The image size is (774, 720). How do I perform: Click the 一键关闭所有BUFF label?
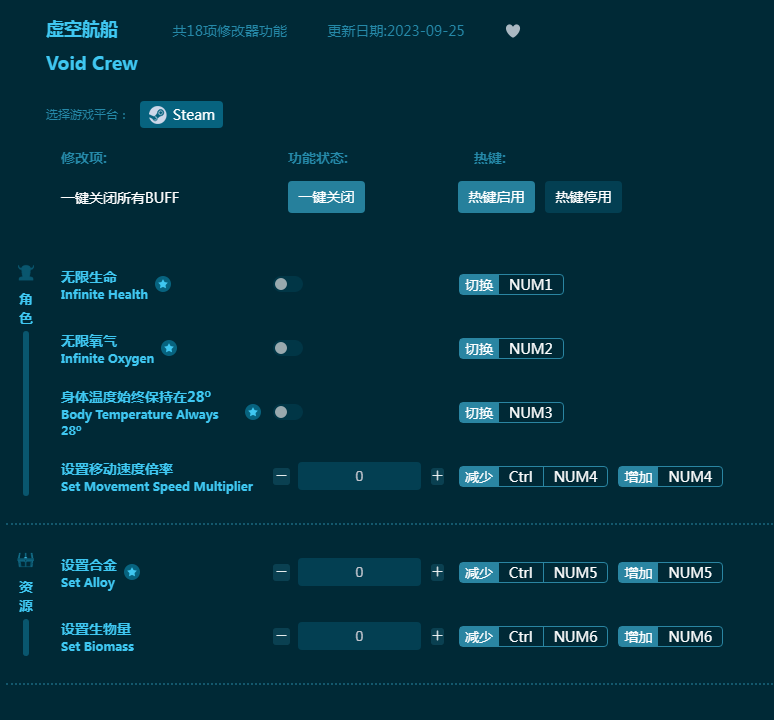120,198
